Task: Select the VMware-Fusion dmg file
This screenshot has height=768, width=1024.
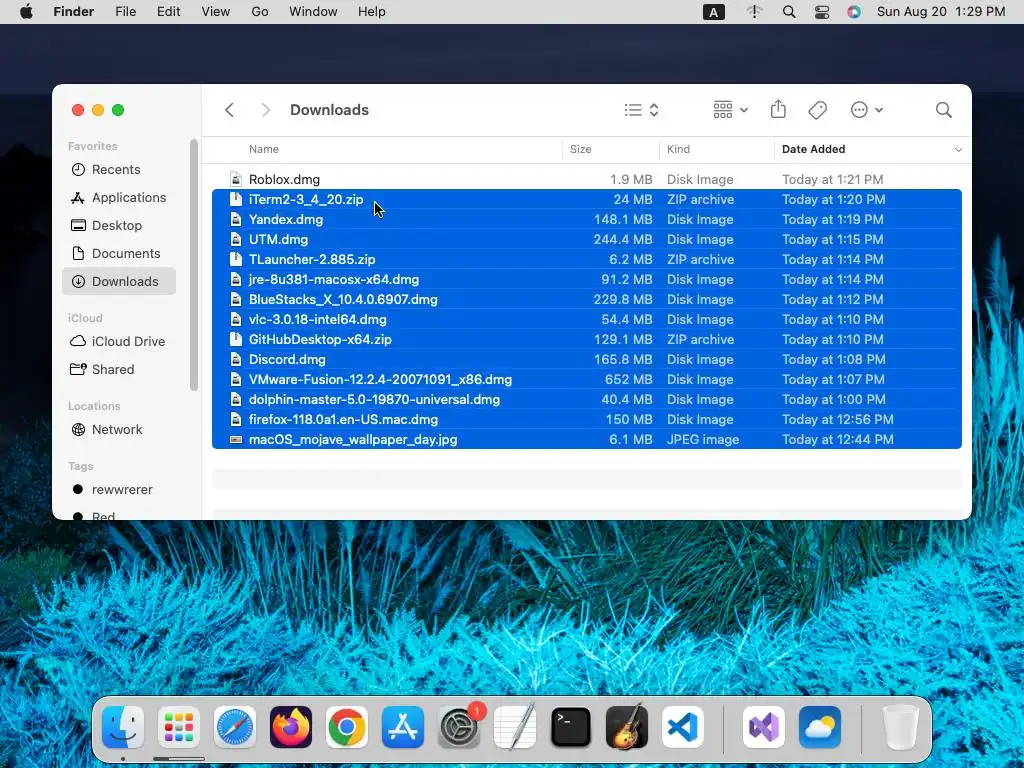Action: pyautogui.click(x=586, y=379)
